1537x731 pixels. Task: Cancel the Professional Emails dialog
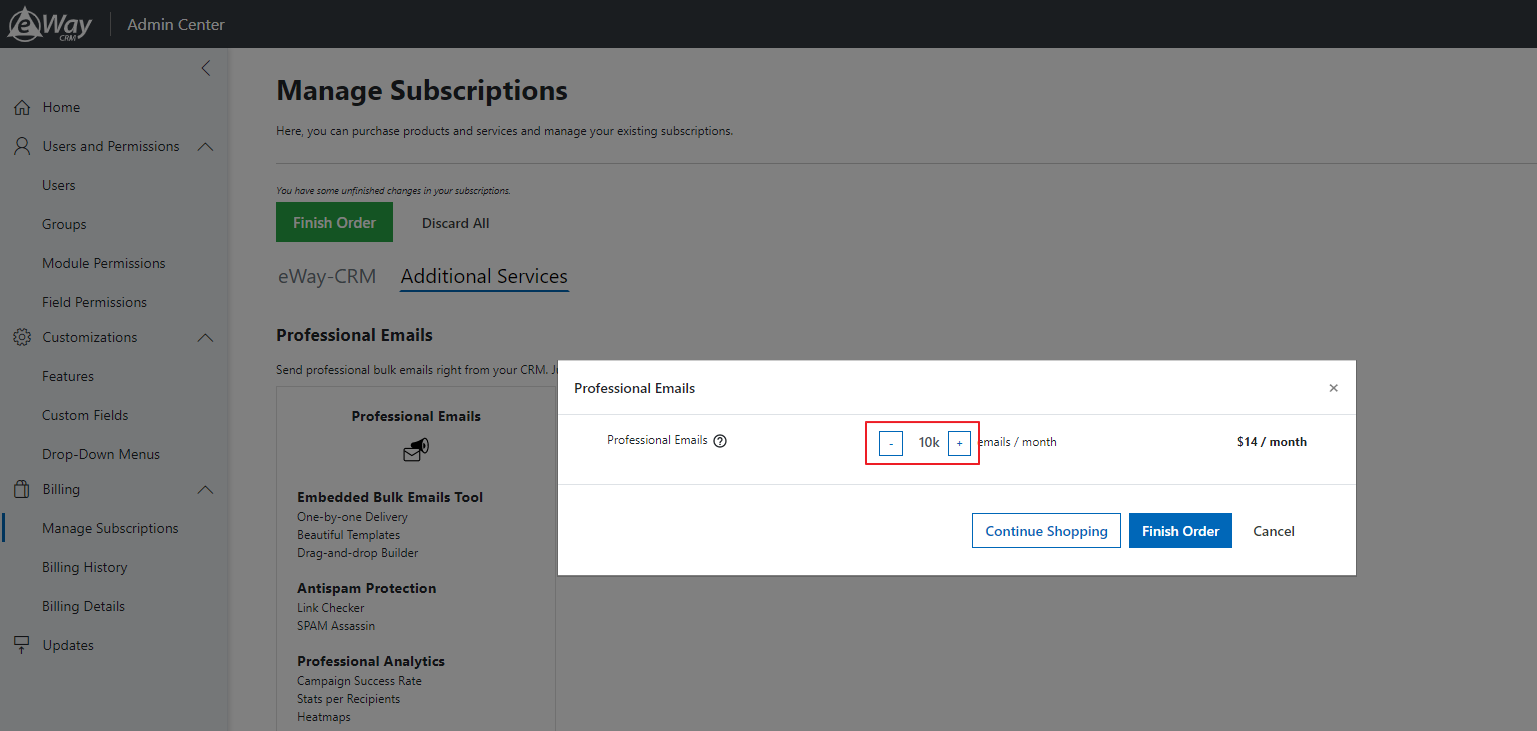[1274, 531]
